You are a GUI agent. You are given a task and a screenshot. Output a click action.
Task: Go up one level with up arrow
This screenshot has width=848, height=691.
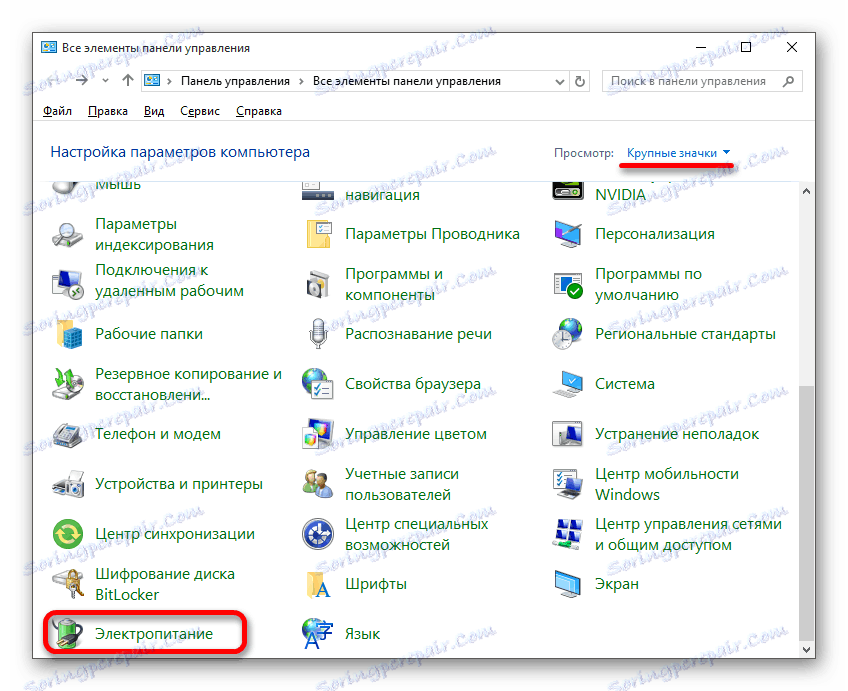128,81
